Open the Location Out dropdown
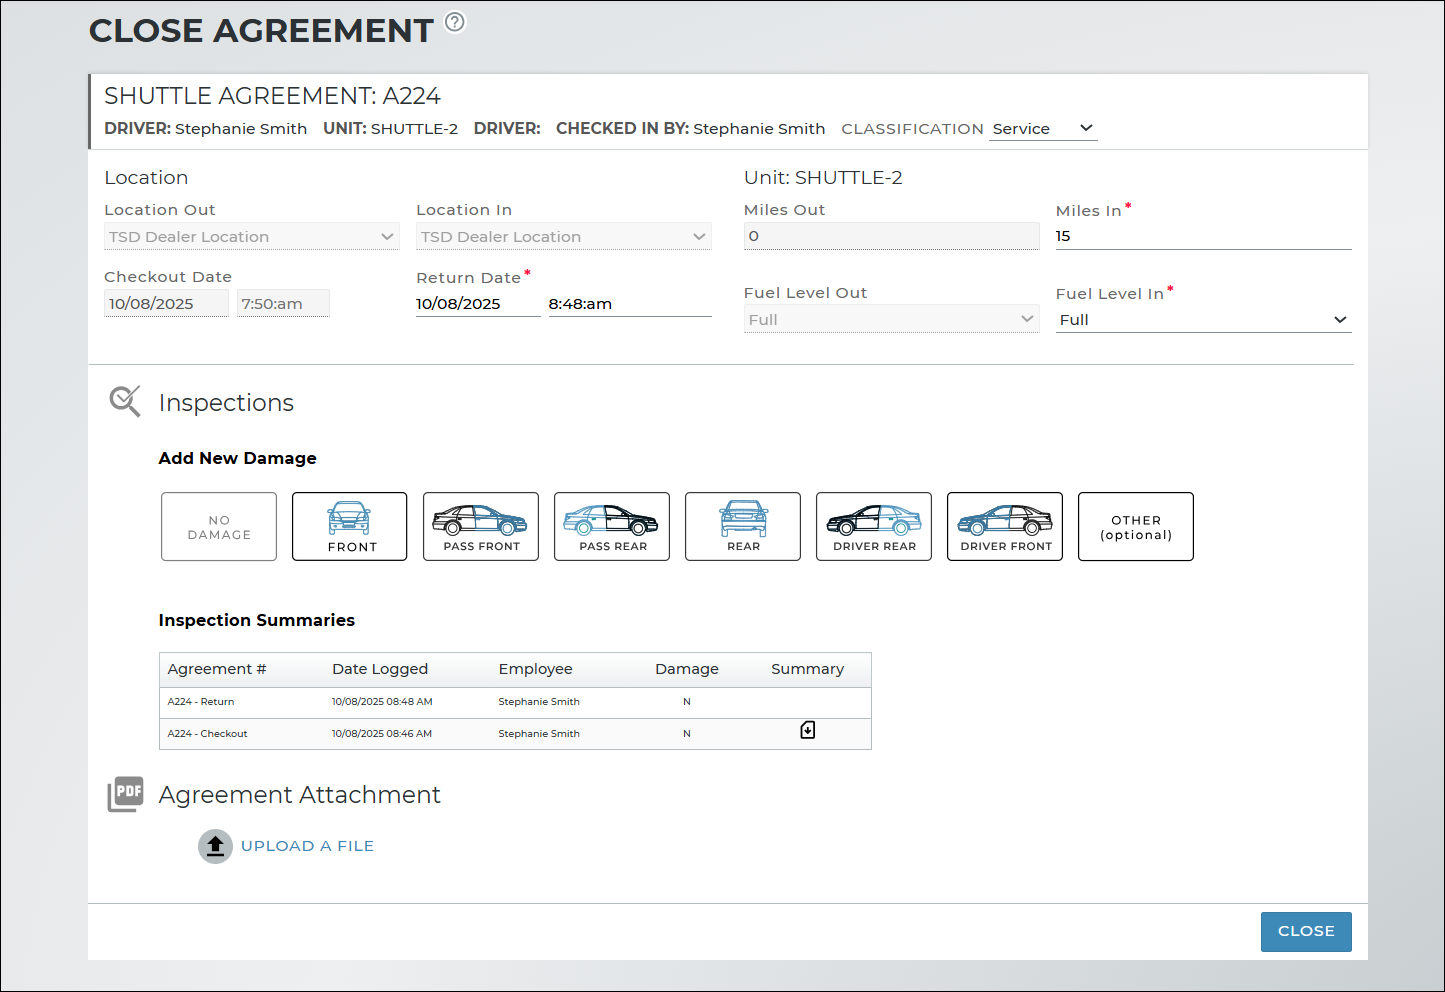Viewport: 1445px width, 992px height. [251, 237]
